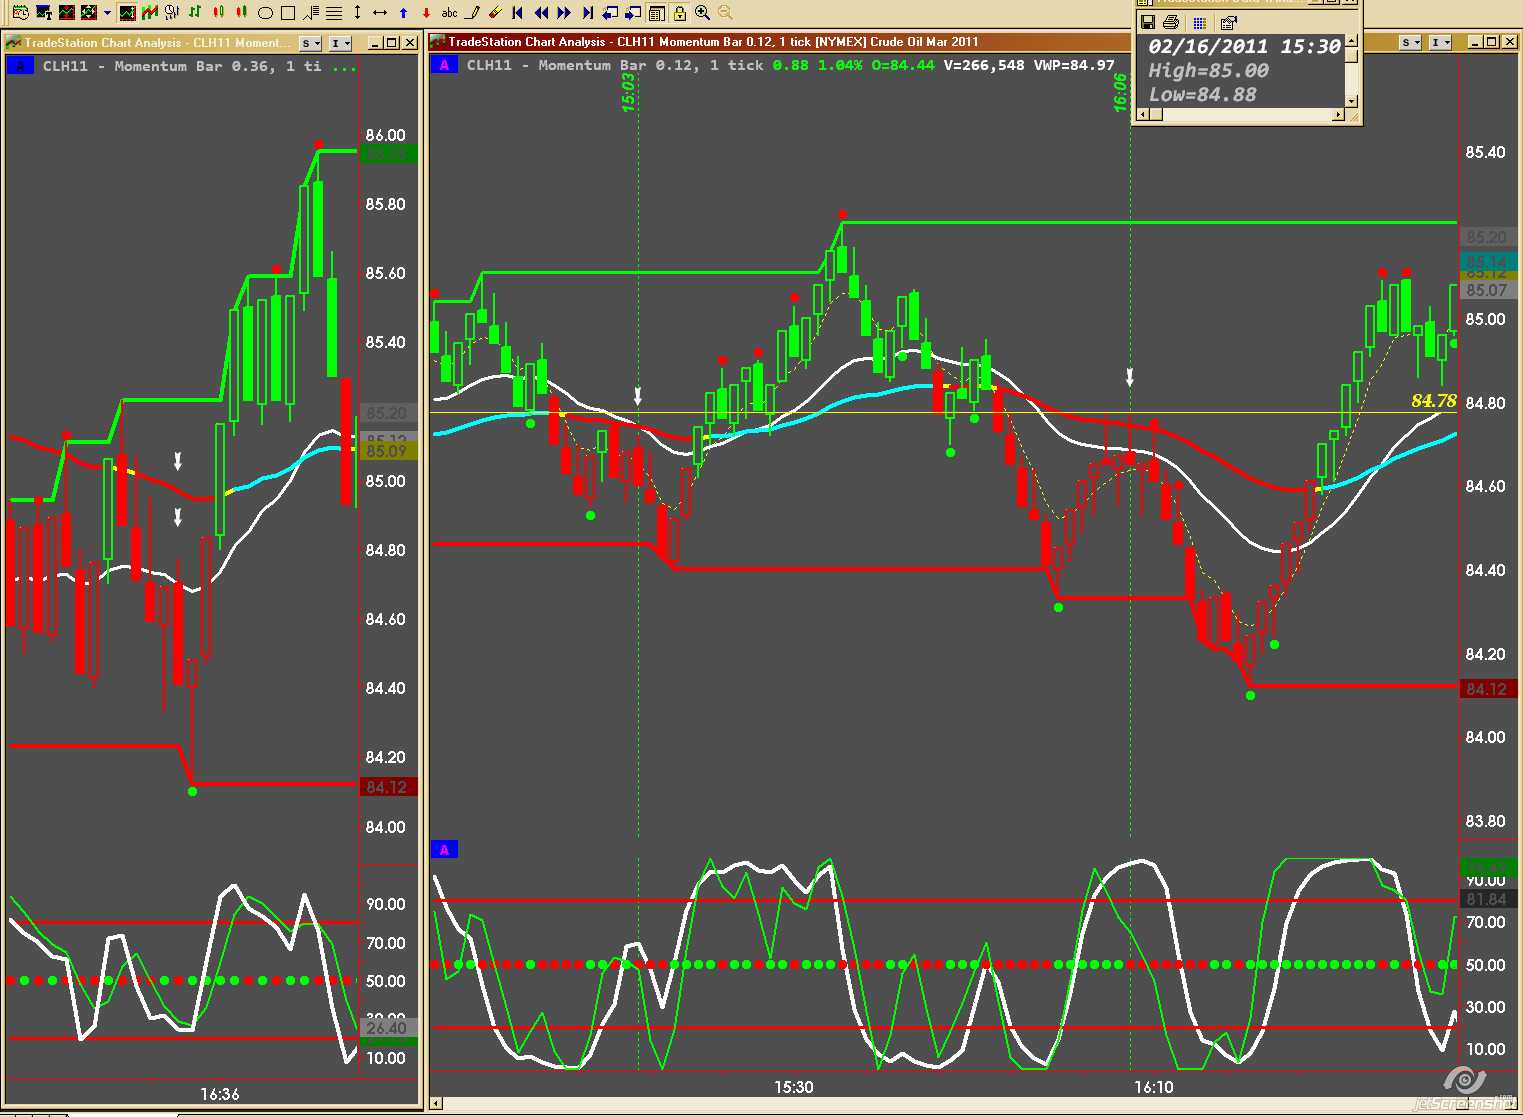Click the red 84.12 price tag in left chart
1523x1117 pixels.
[x=387, y=787]
